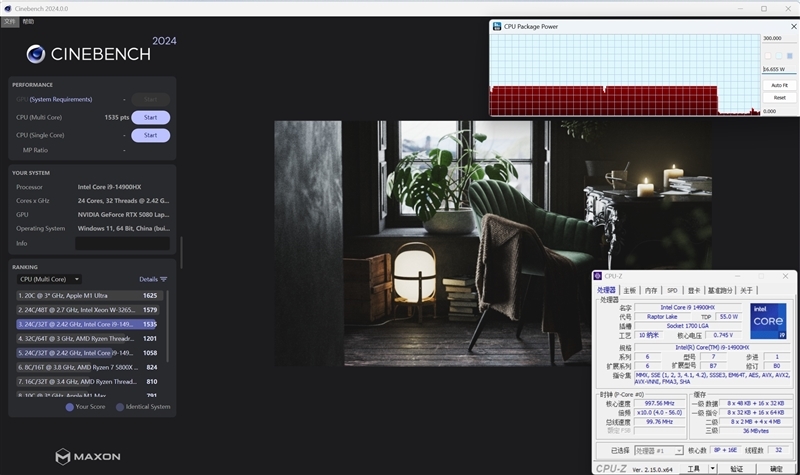Click the current power wattage field
Screen dimensions: 800x475
pos(779,69)
